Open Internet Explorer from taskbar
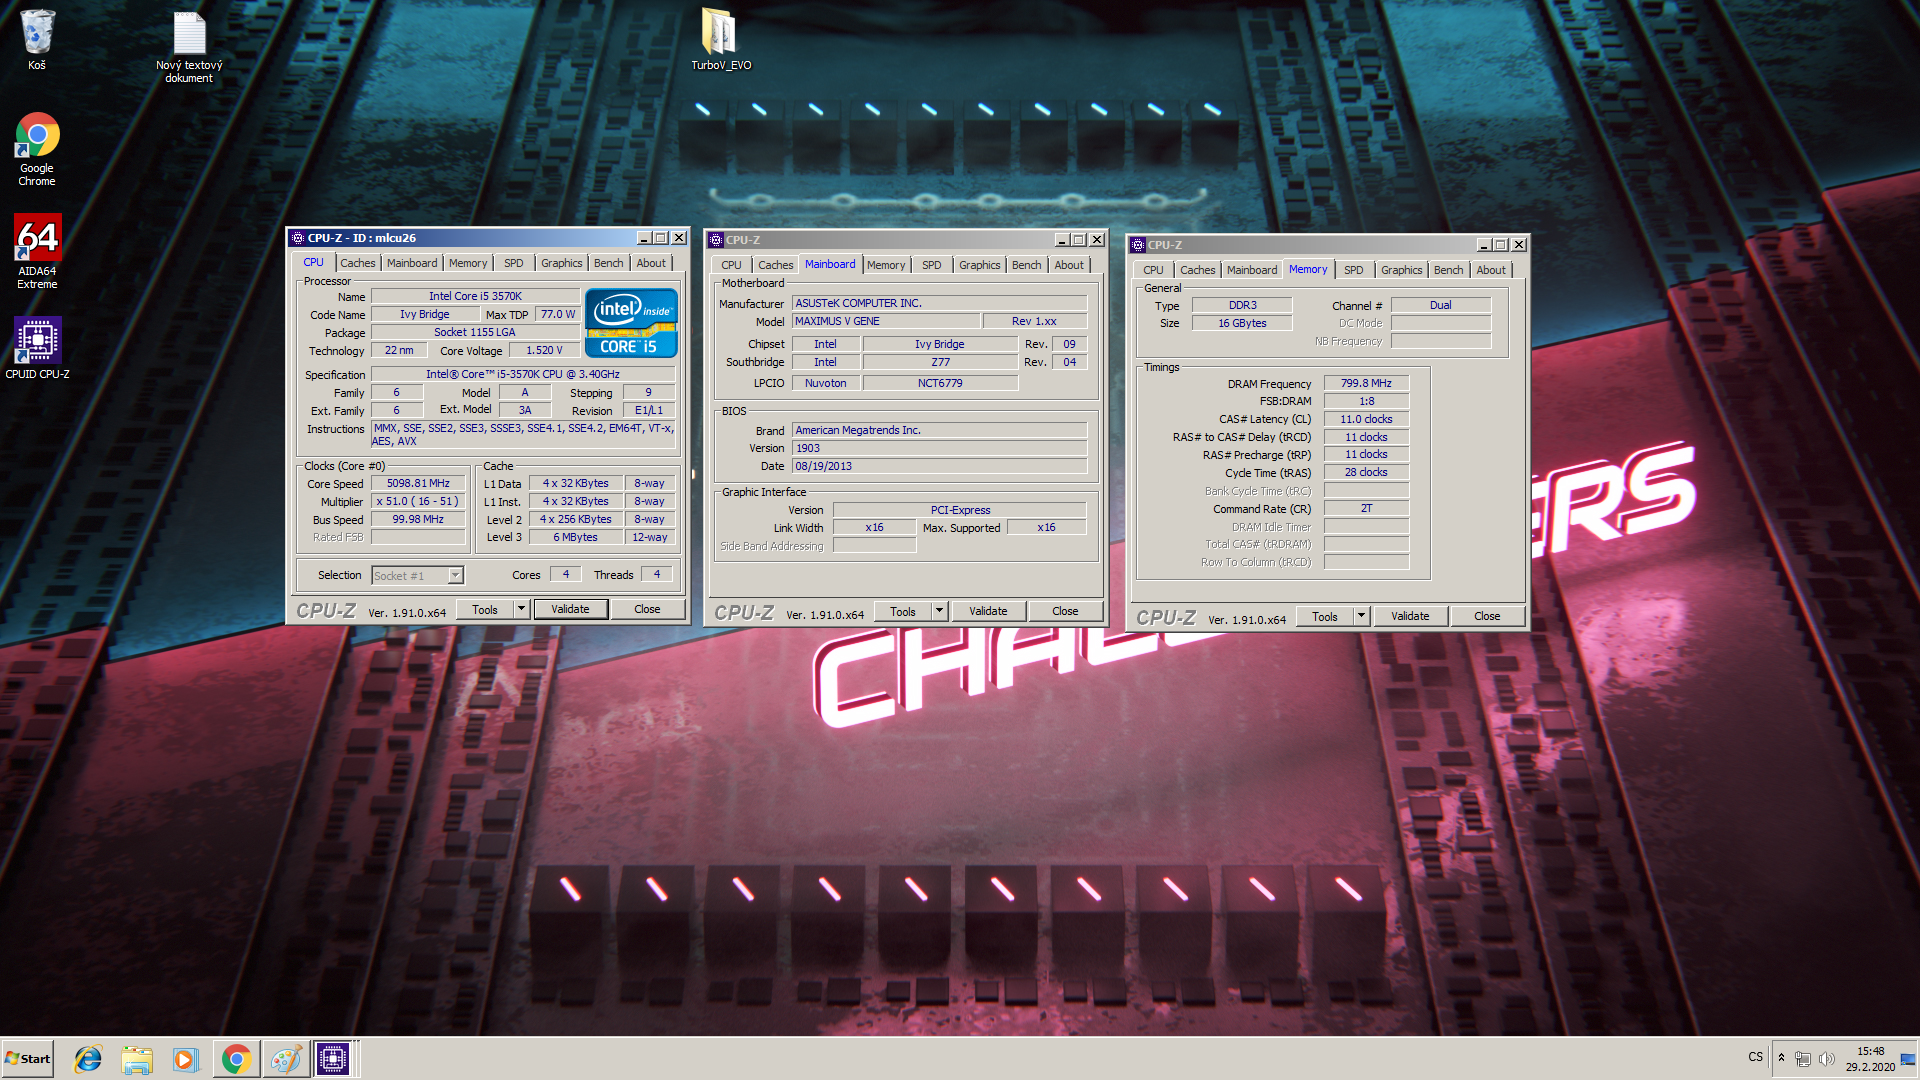The height and width of the screenshot is (1080, 1920). tap(88, 1059)
